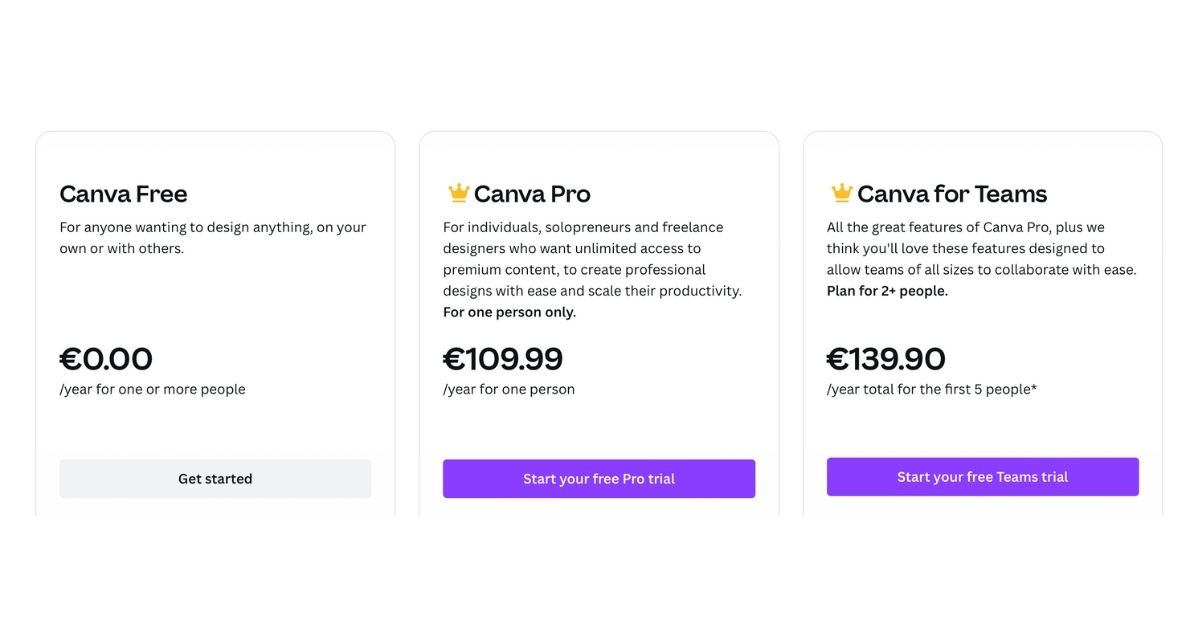Select the Canva Pro pricing card

[x=598, y=320]
